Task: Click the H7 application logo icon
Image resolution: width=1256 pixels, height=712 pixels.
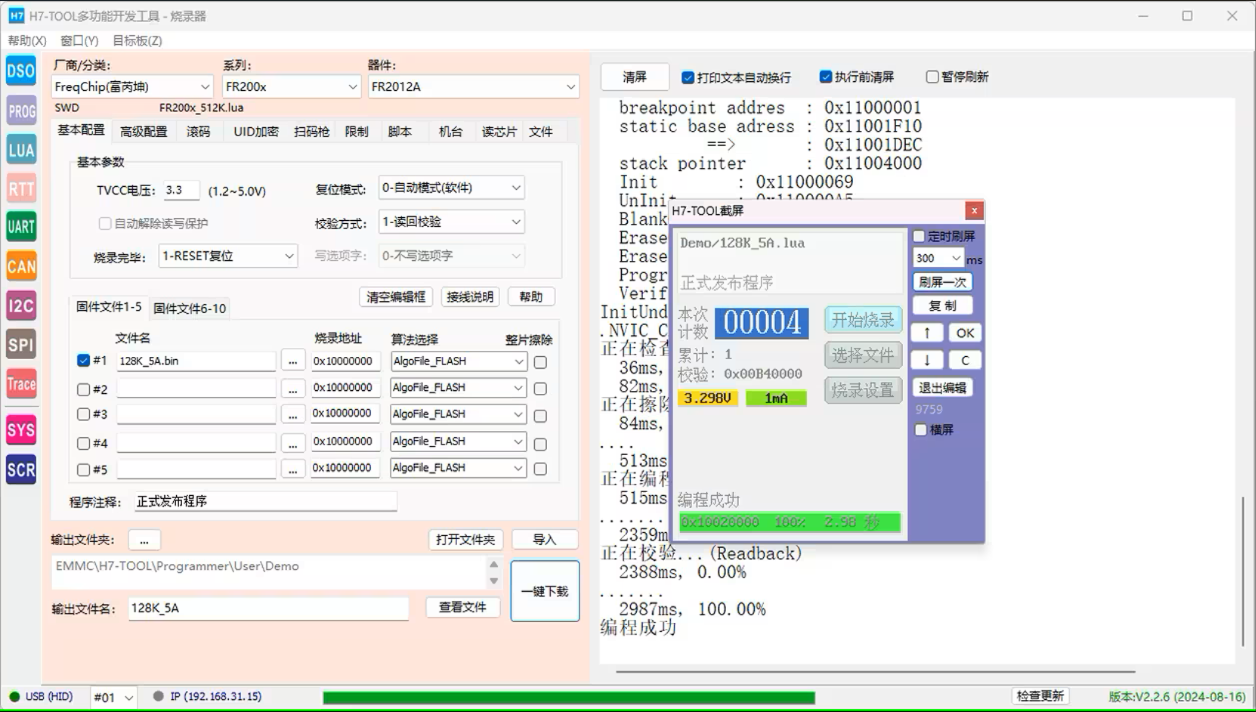Action: tap(16, 16)
